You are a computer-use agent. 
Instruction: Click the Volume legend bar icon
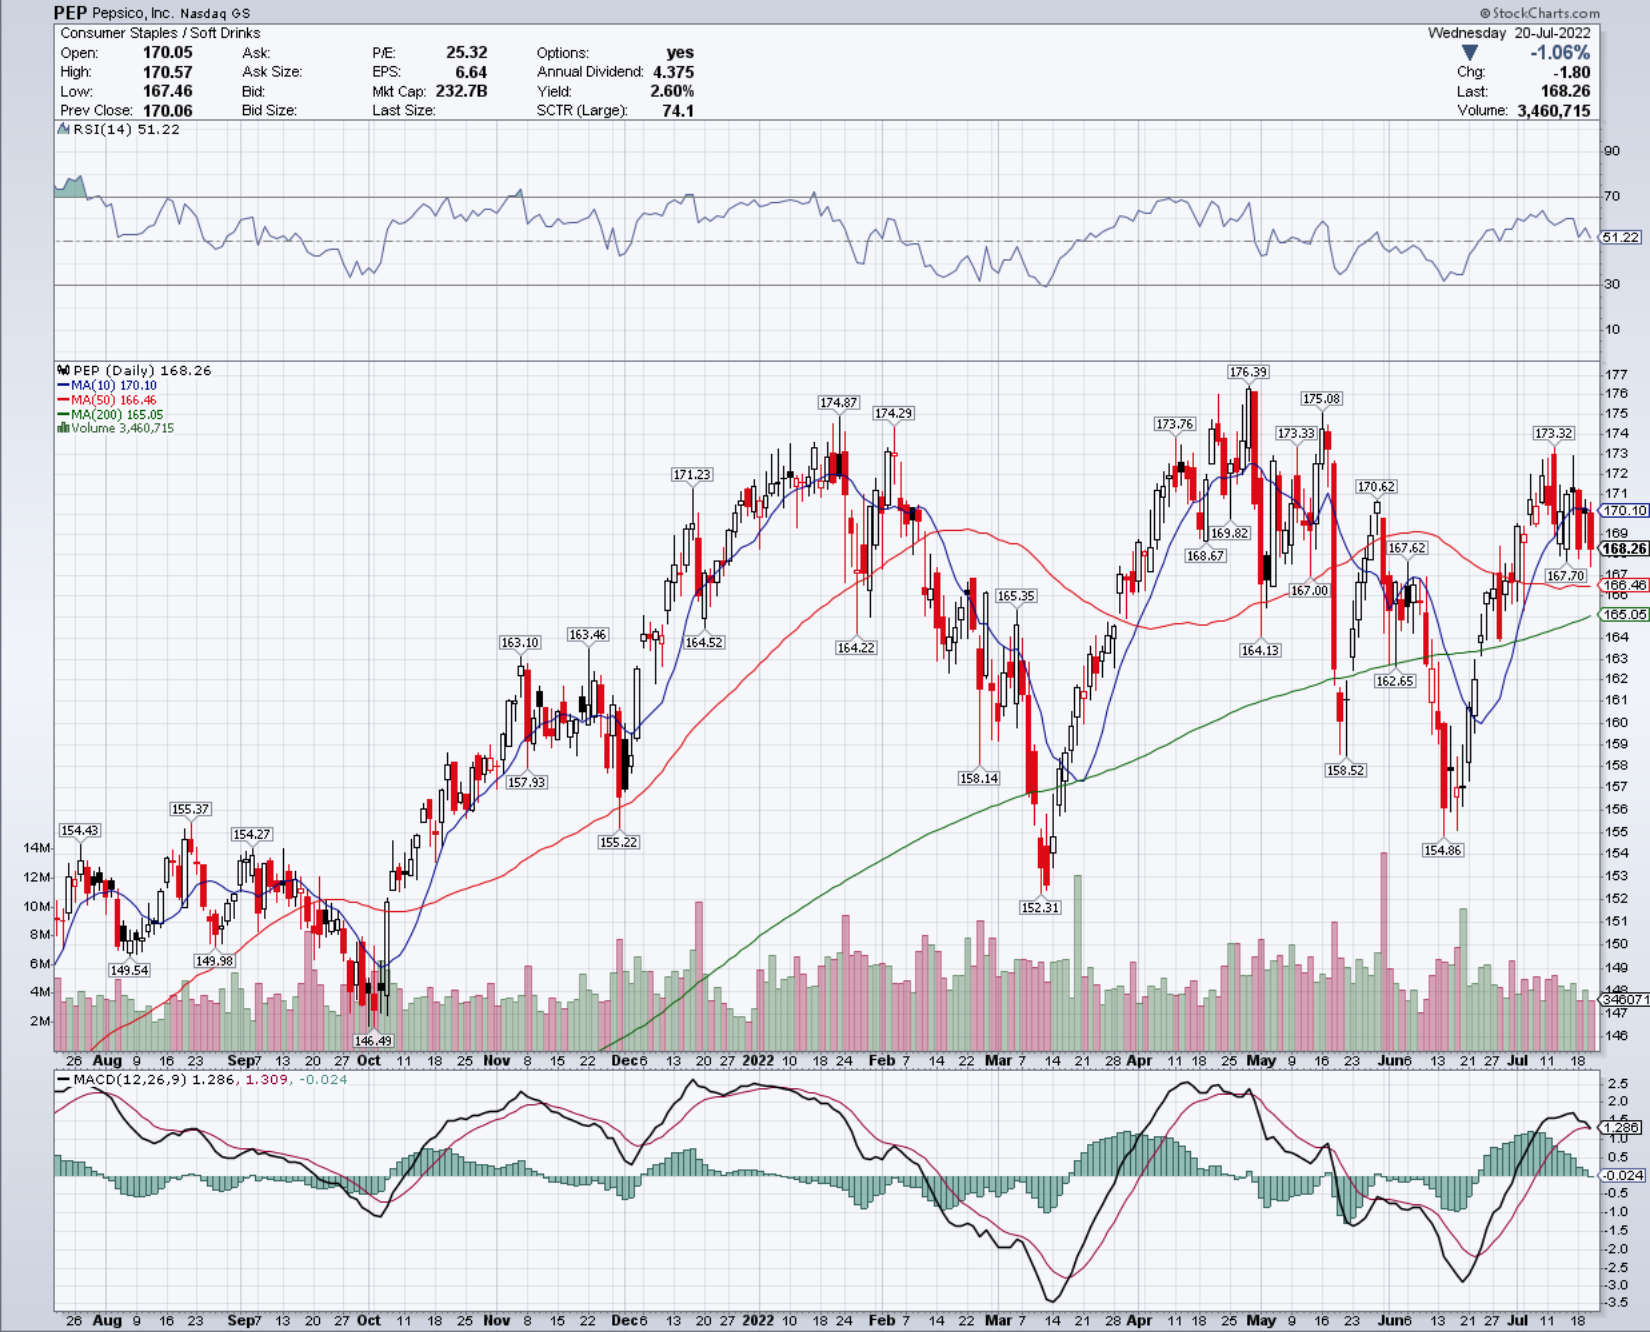[64, 428]
